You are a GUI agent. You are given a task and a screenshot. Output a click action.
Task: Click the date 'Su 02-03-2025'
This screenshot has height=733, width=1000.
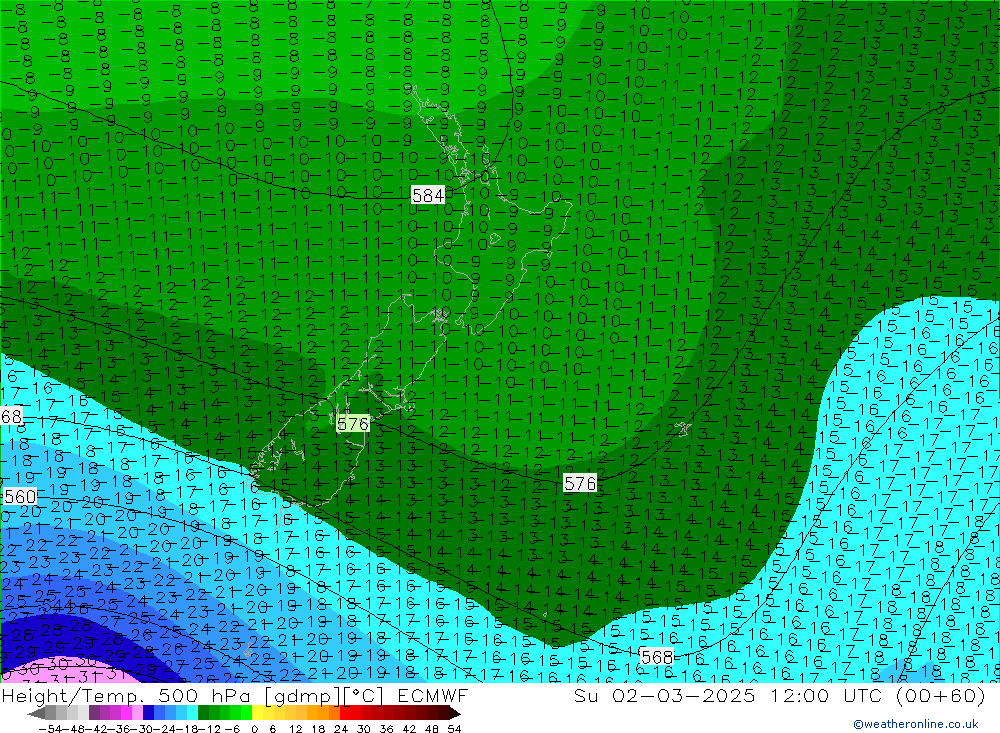click(664, 696)
